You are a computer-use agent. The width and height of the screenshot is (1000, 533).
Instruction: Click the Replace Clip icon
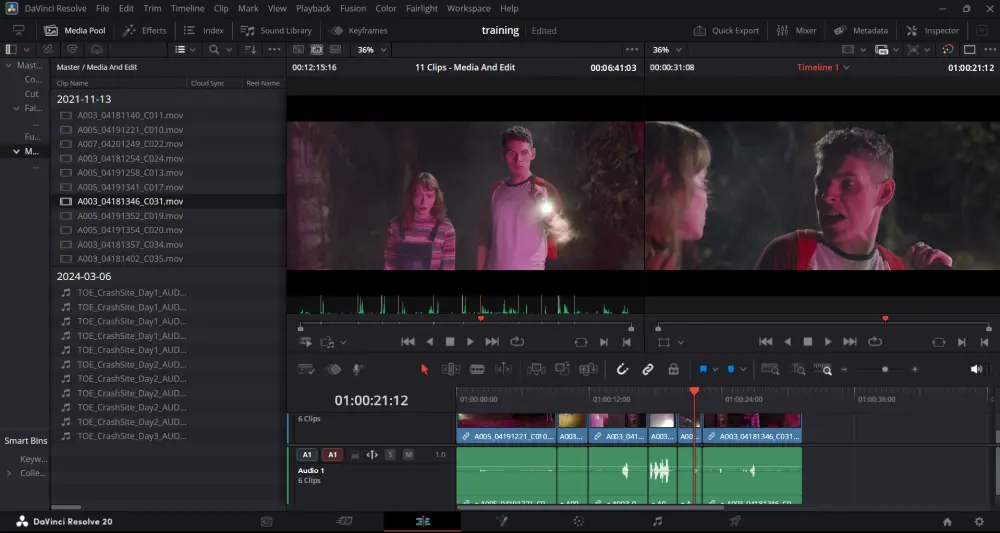(588, 369)
